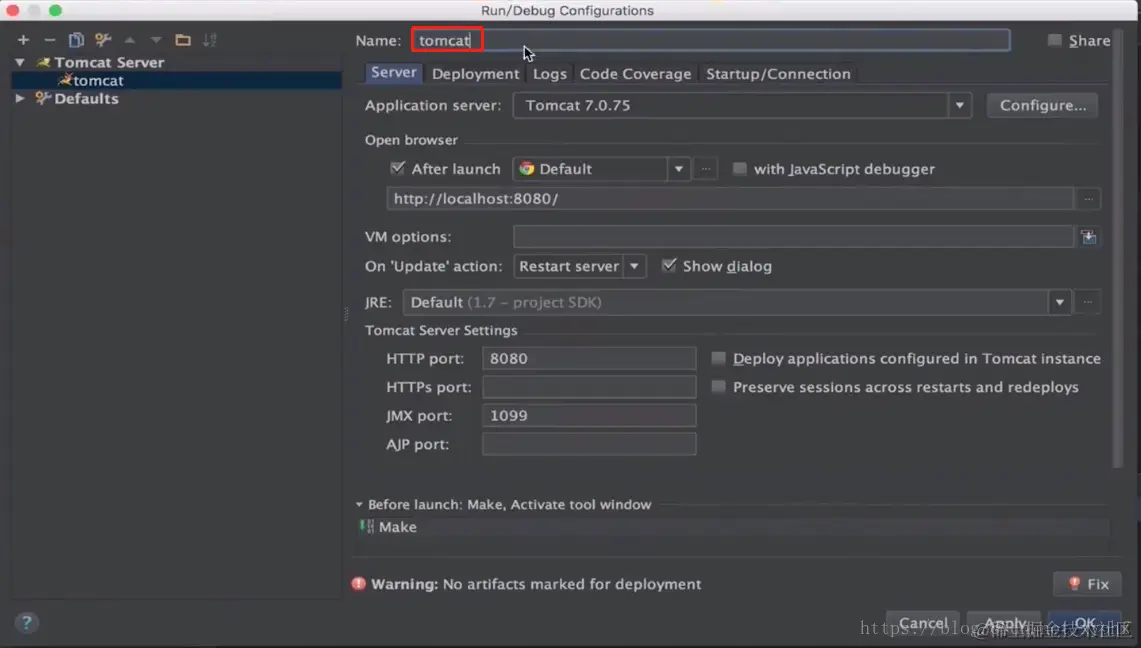Enable Deploy applications configured in Tomcat instance
1141x648 pixels.
click(x=718, y=358)
